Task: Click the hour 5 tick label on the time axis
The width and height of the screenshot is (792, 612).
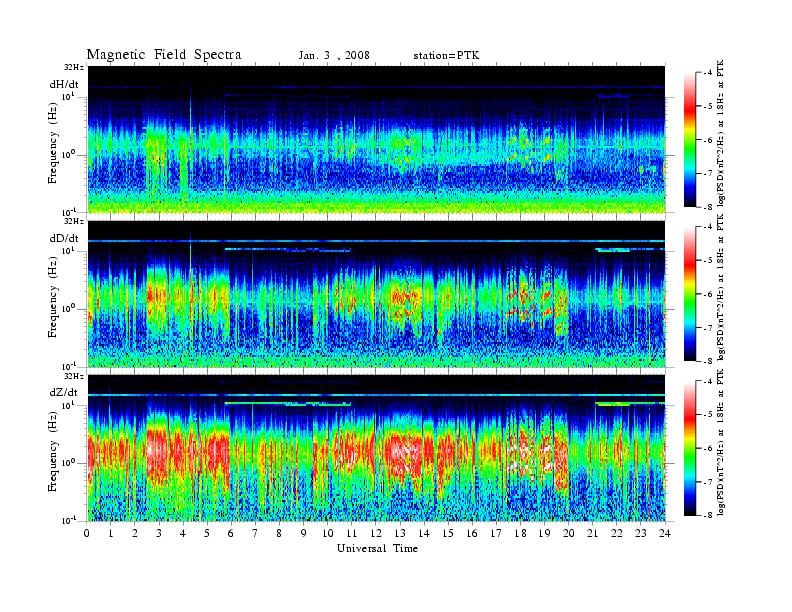Action: 207,533
